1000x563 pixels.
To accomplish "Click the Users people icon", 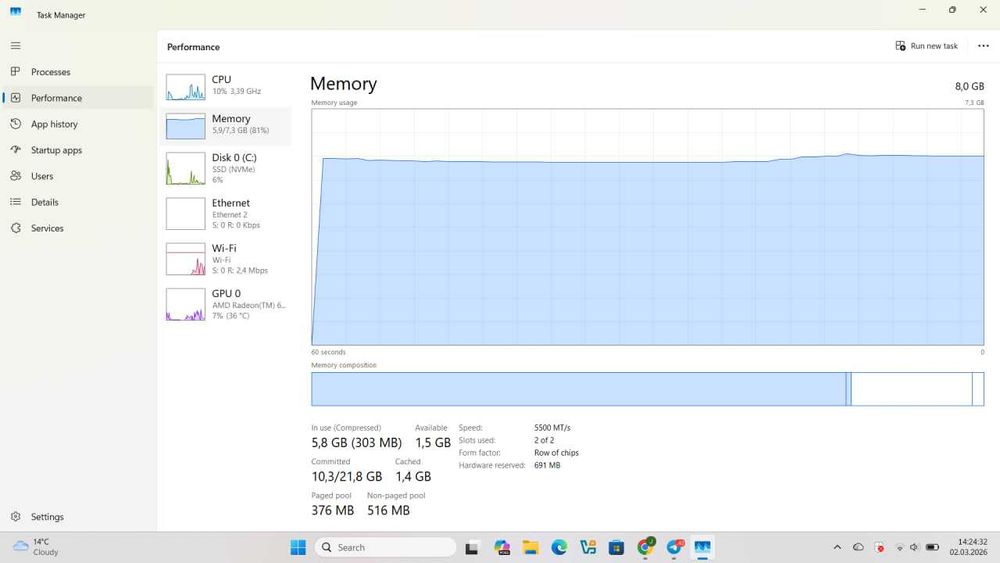I will click(x=15, y=175).
